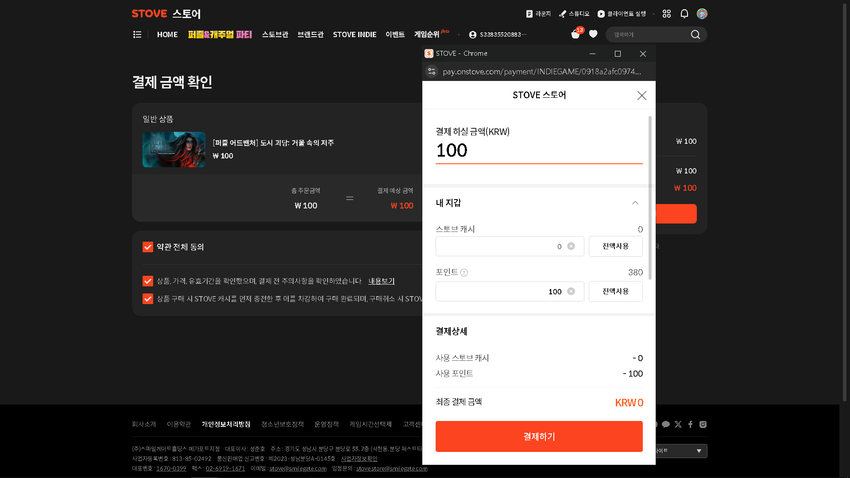Use all 포인트 with 전액사용
850x478 pixels.
(x=615, y=292)
